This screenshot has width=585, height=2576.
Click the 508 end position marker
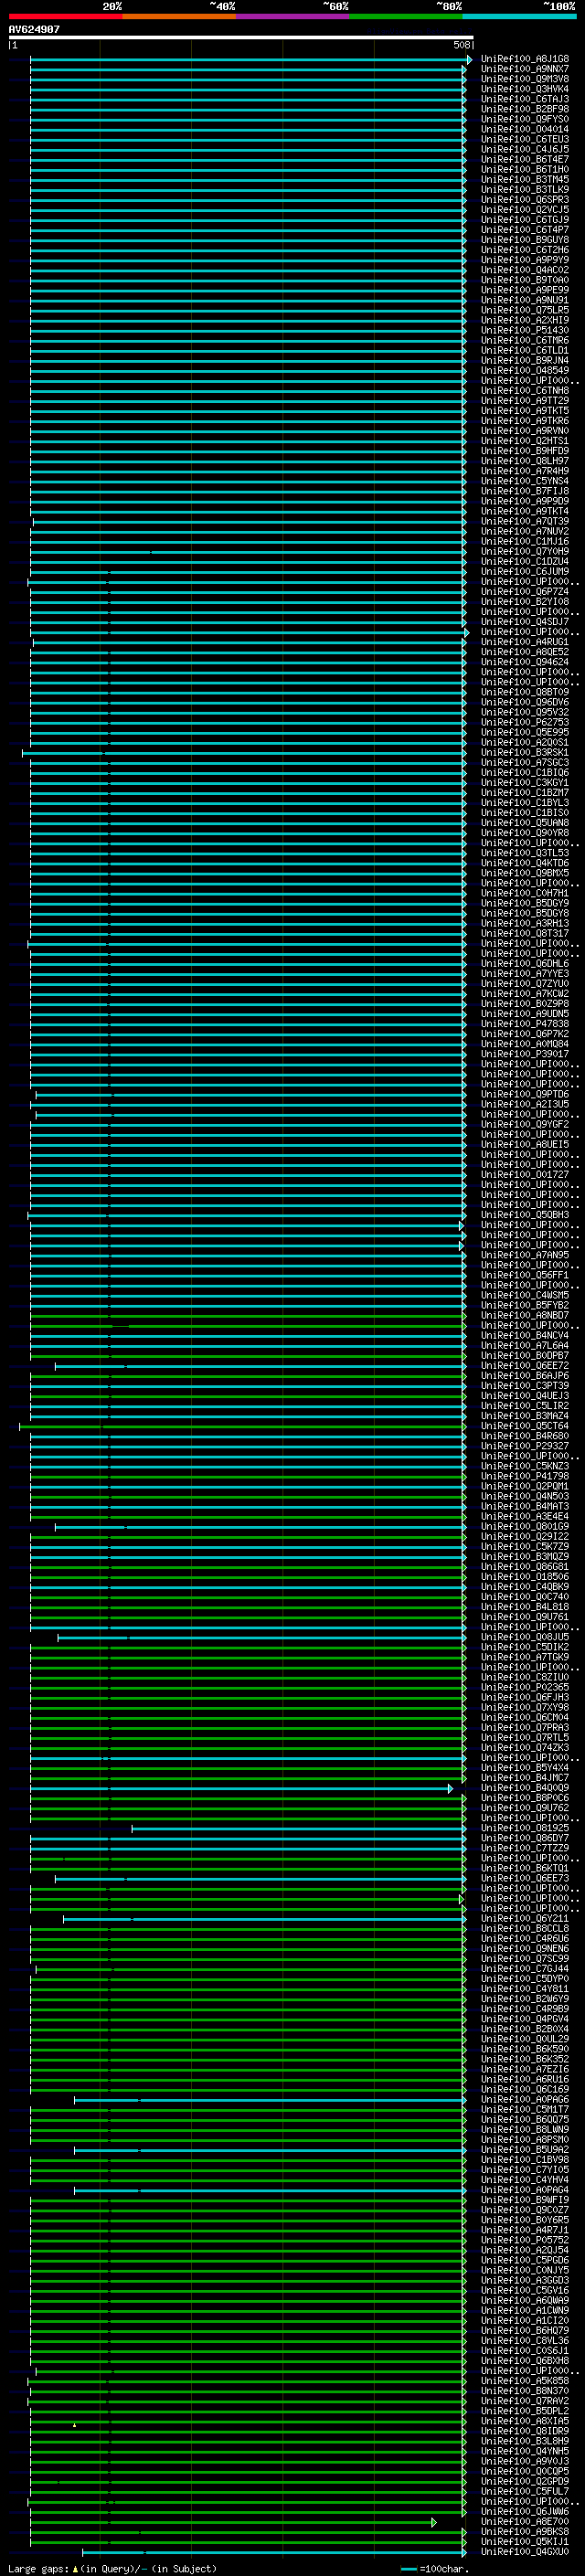(x=461, y=45)
